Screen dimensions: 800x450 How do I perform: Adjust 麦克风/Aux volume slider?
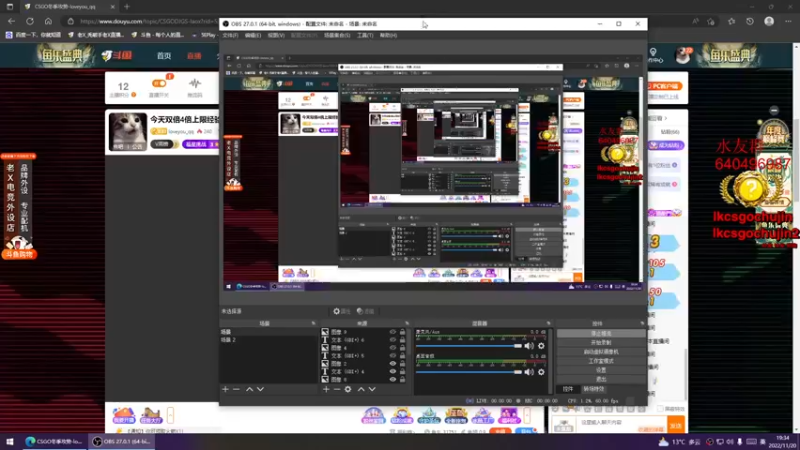tap(469, 346)
